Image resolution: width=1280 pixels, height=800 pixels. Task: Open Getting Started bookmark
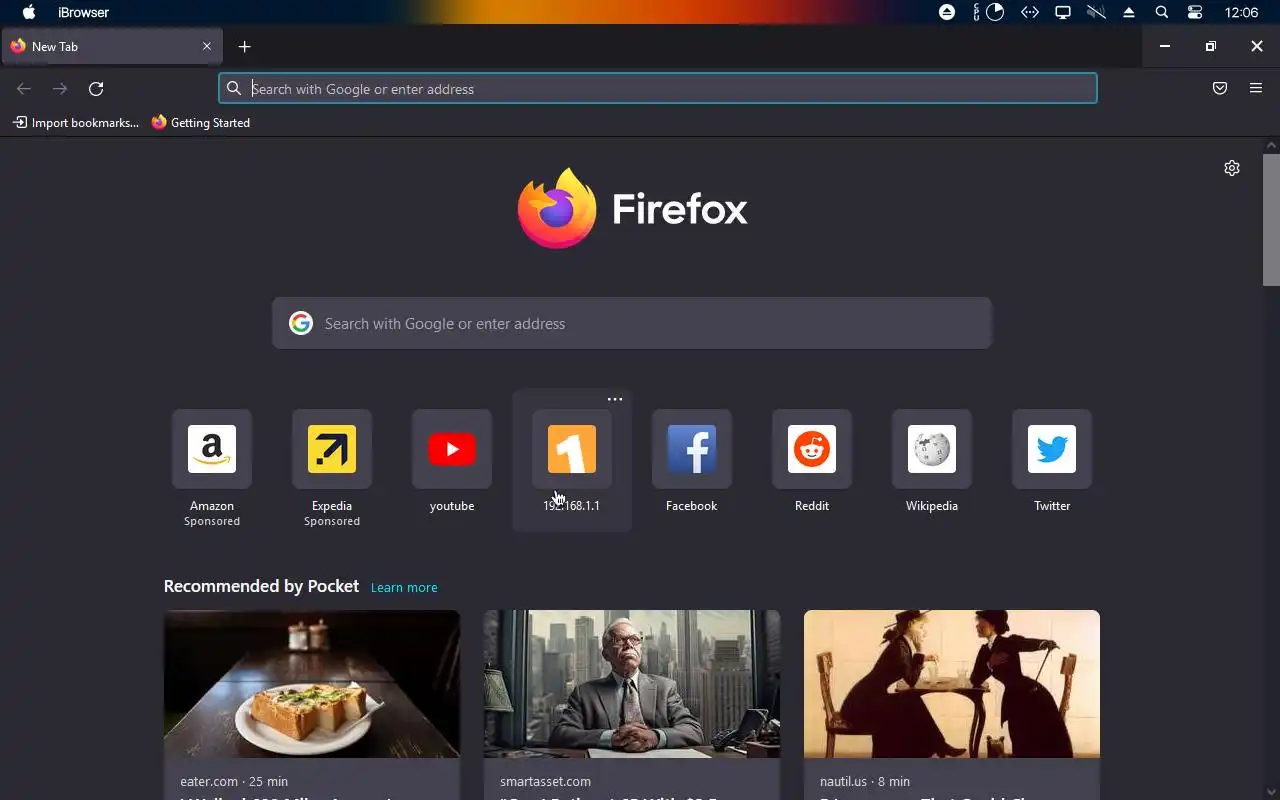[201, 122]
